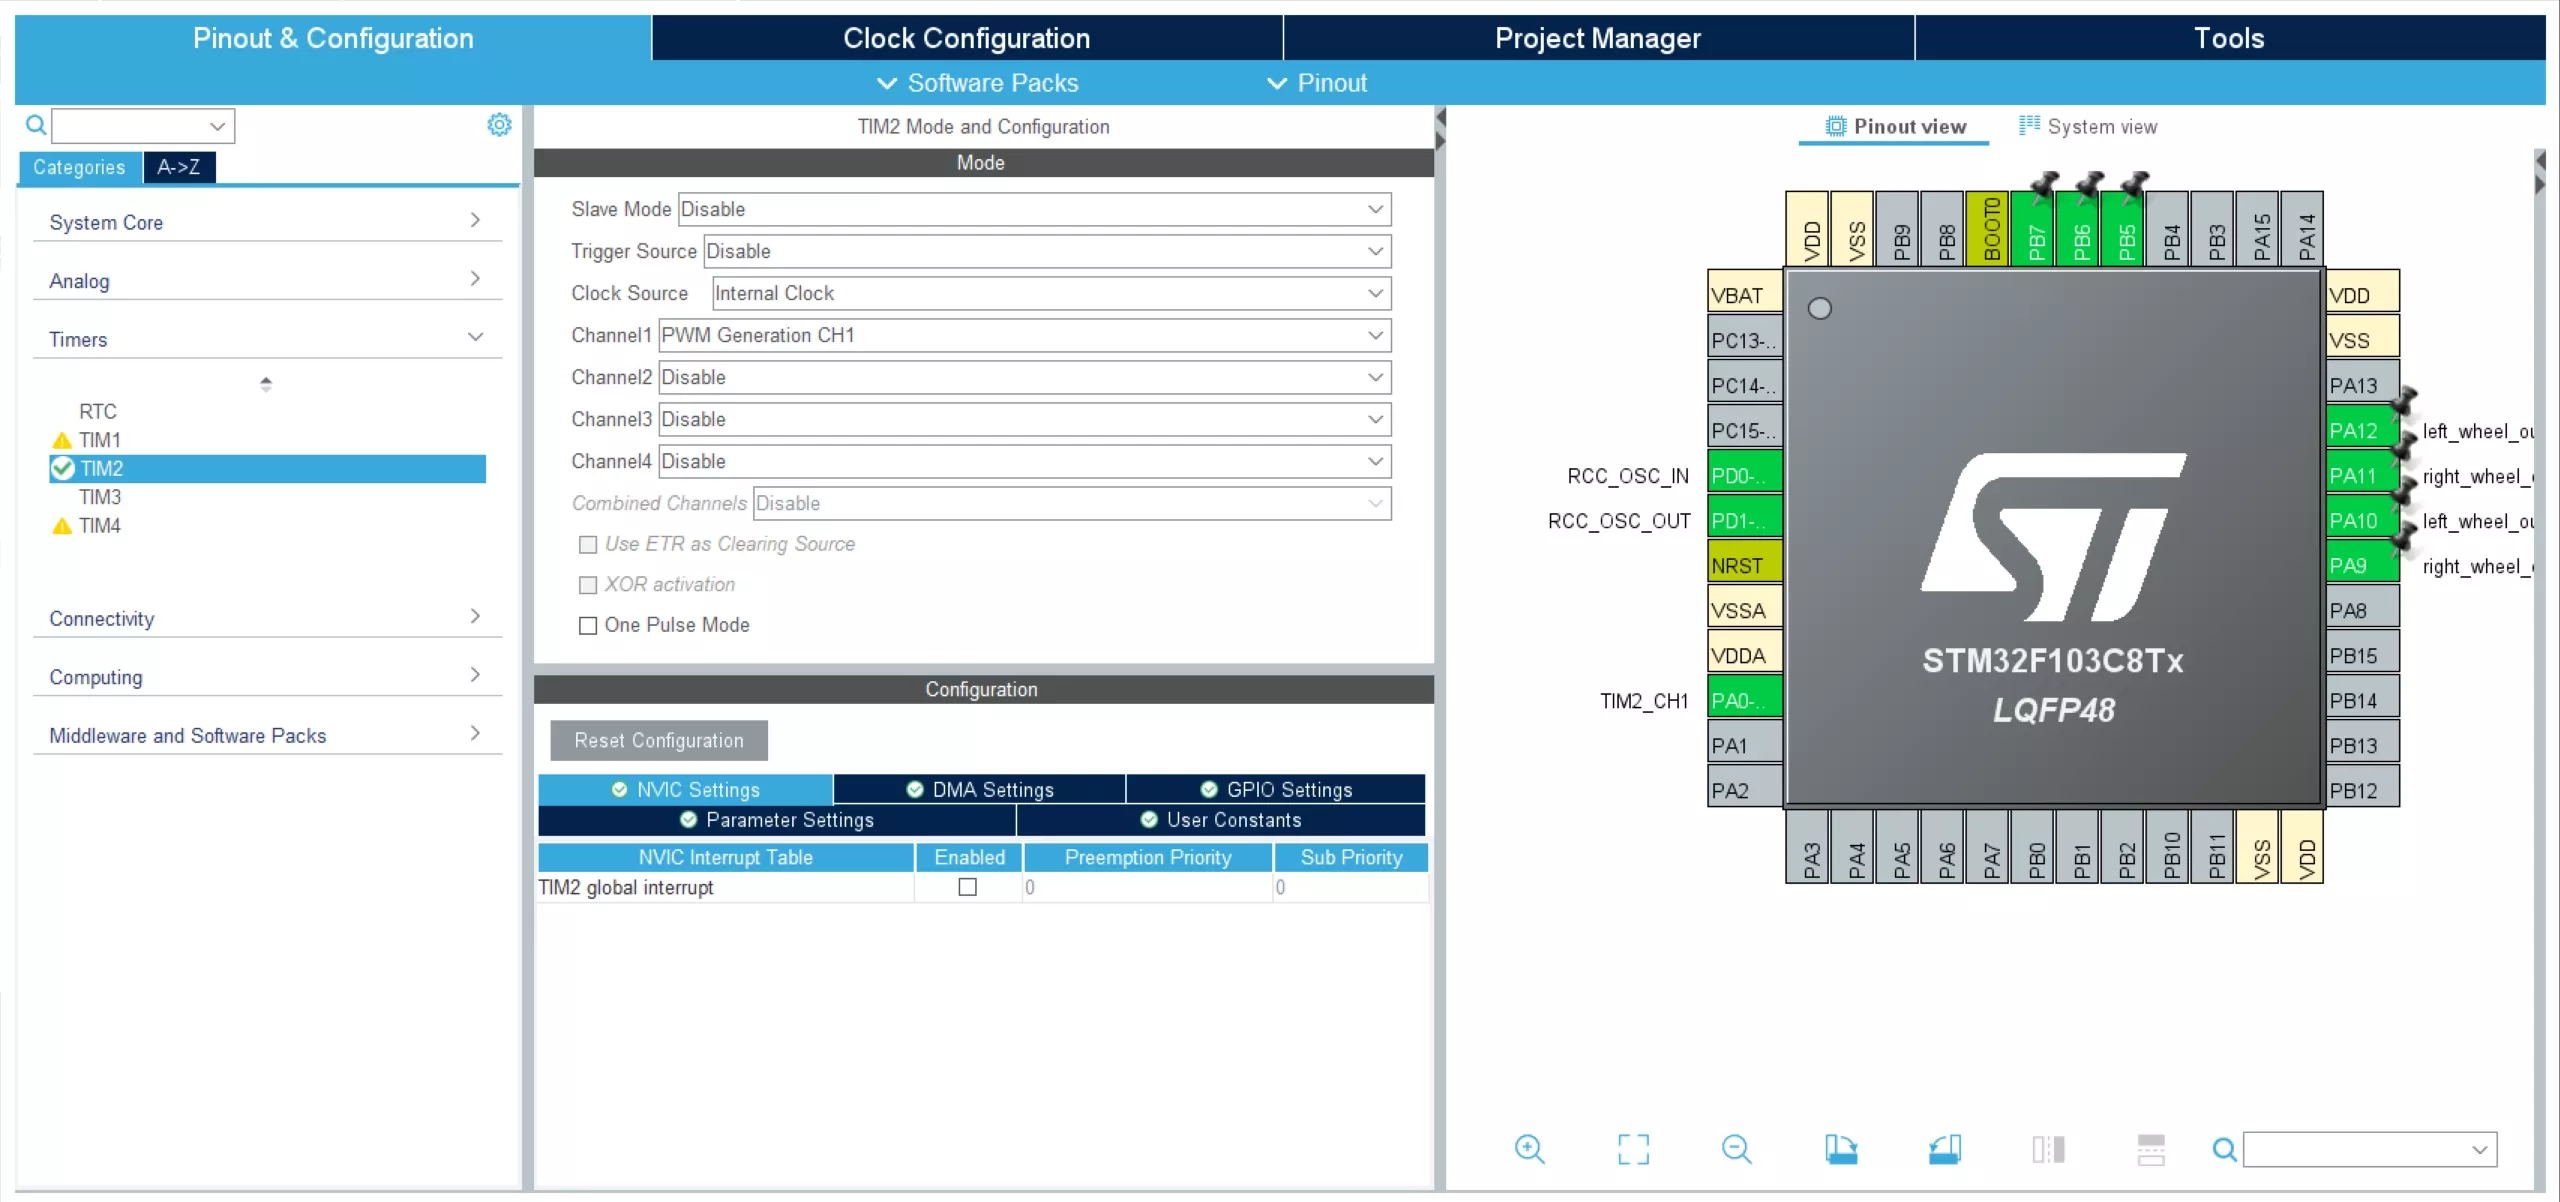
Task: Check the One Pulse Mode option
Action: [588, 625]
